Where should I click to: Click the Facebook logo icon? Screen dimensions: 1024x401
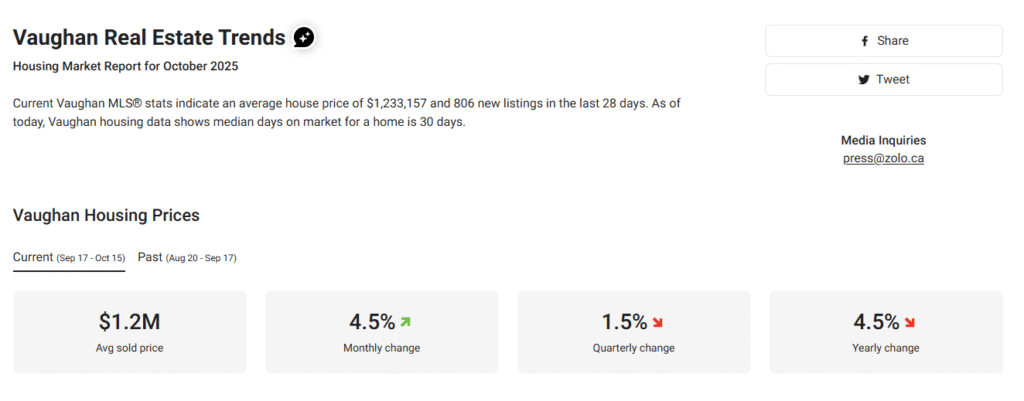[x=864, y=41]
